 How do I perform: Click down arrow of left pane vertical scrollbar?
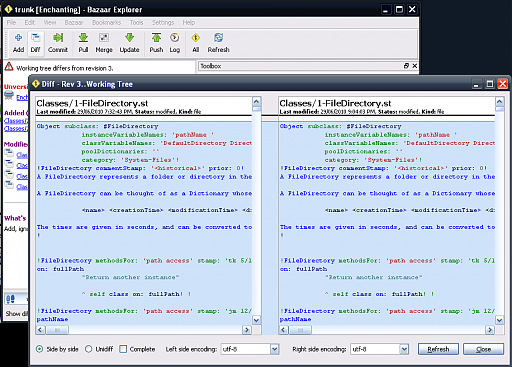[x=256, y=320]
